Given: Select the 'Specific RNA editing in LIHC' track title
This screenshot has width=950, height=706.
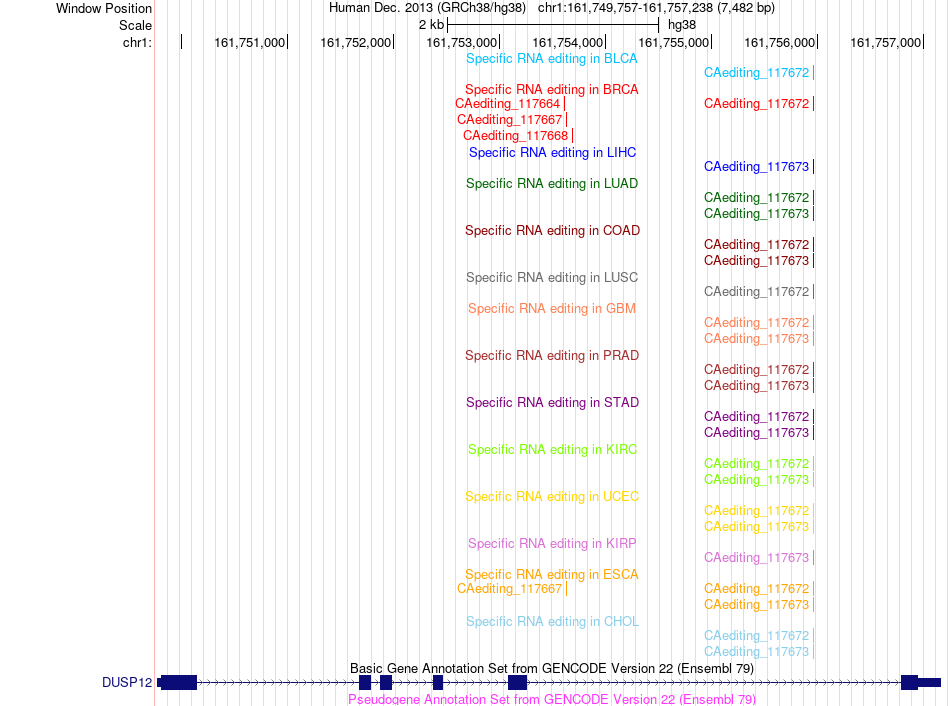Looking at the screenshot, I should tap(552, 153).
